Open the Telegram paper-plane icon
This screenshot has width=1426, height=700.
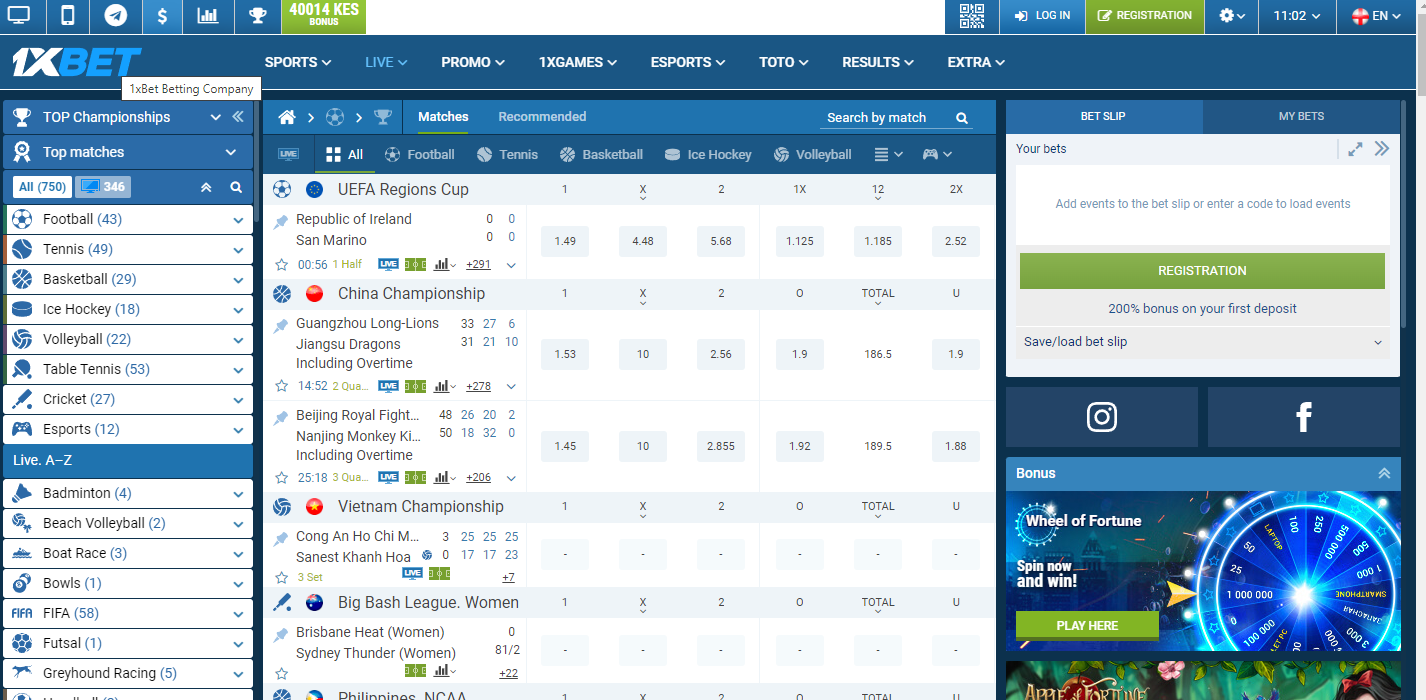coord(116,15)
